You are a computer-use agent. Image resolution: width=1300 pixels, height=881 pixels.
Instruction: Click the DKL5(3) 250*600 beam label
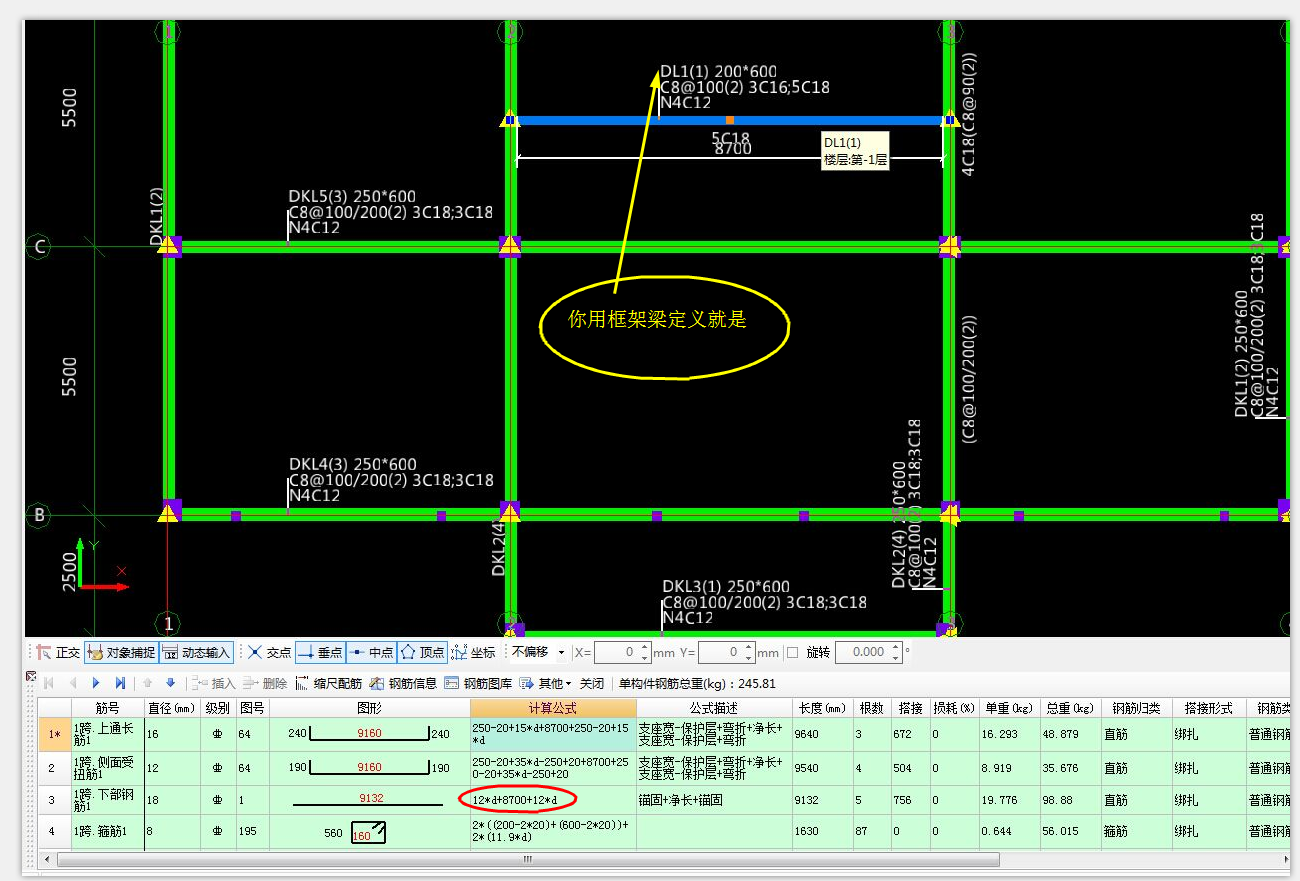[x=352, y=197]
